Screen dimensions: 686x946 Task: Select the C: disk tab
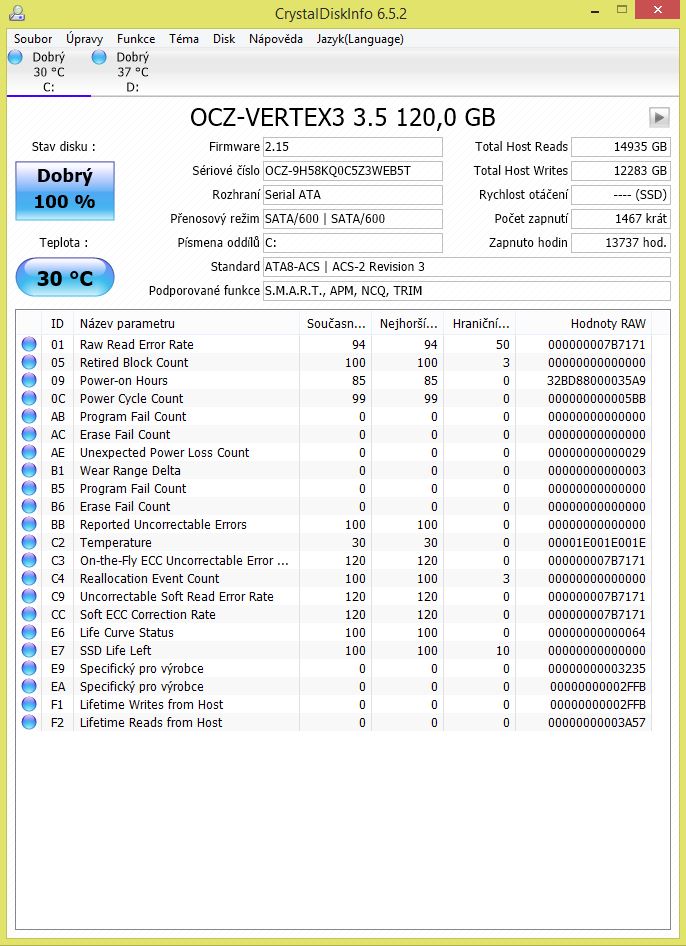point(48,72)
